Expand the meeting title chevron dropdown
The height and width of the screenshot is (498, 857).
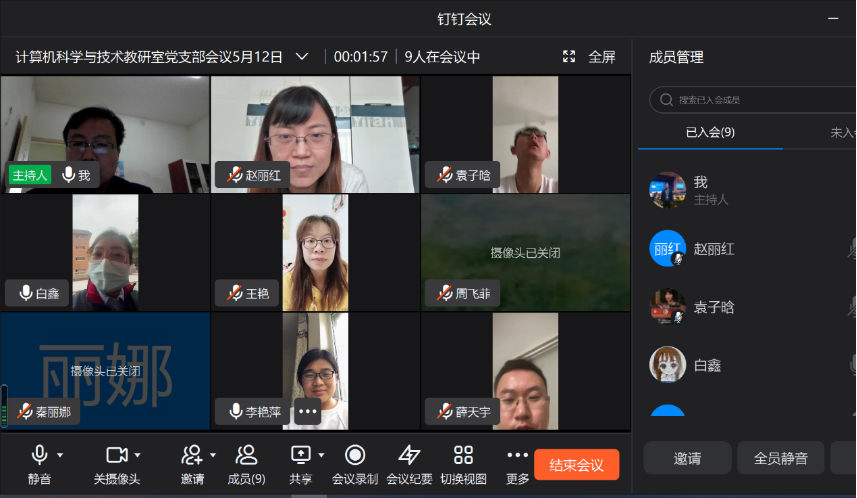tap(302, 57)
